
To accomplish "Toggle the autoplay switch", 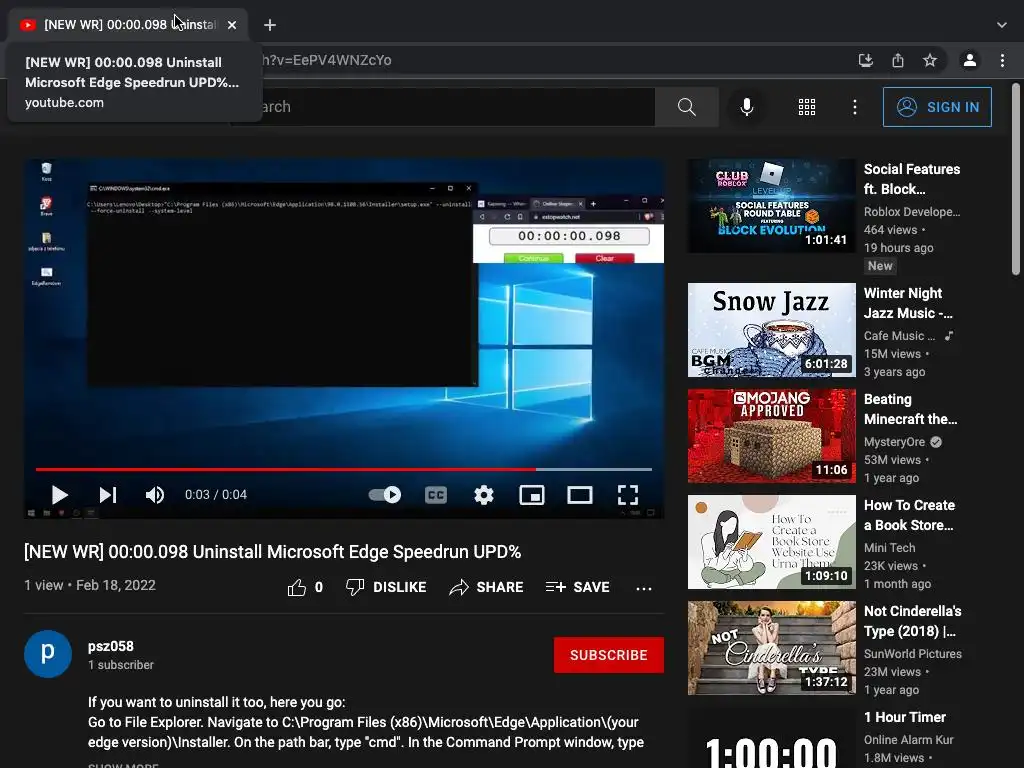I will coord(385,495).
